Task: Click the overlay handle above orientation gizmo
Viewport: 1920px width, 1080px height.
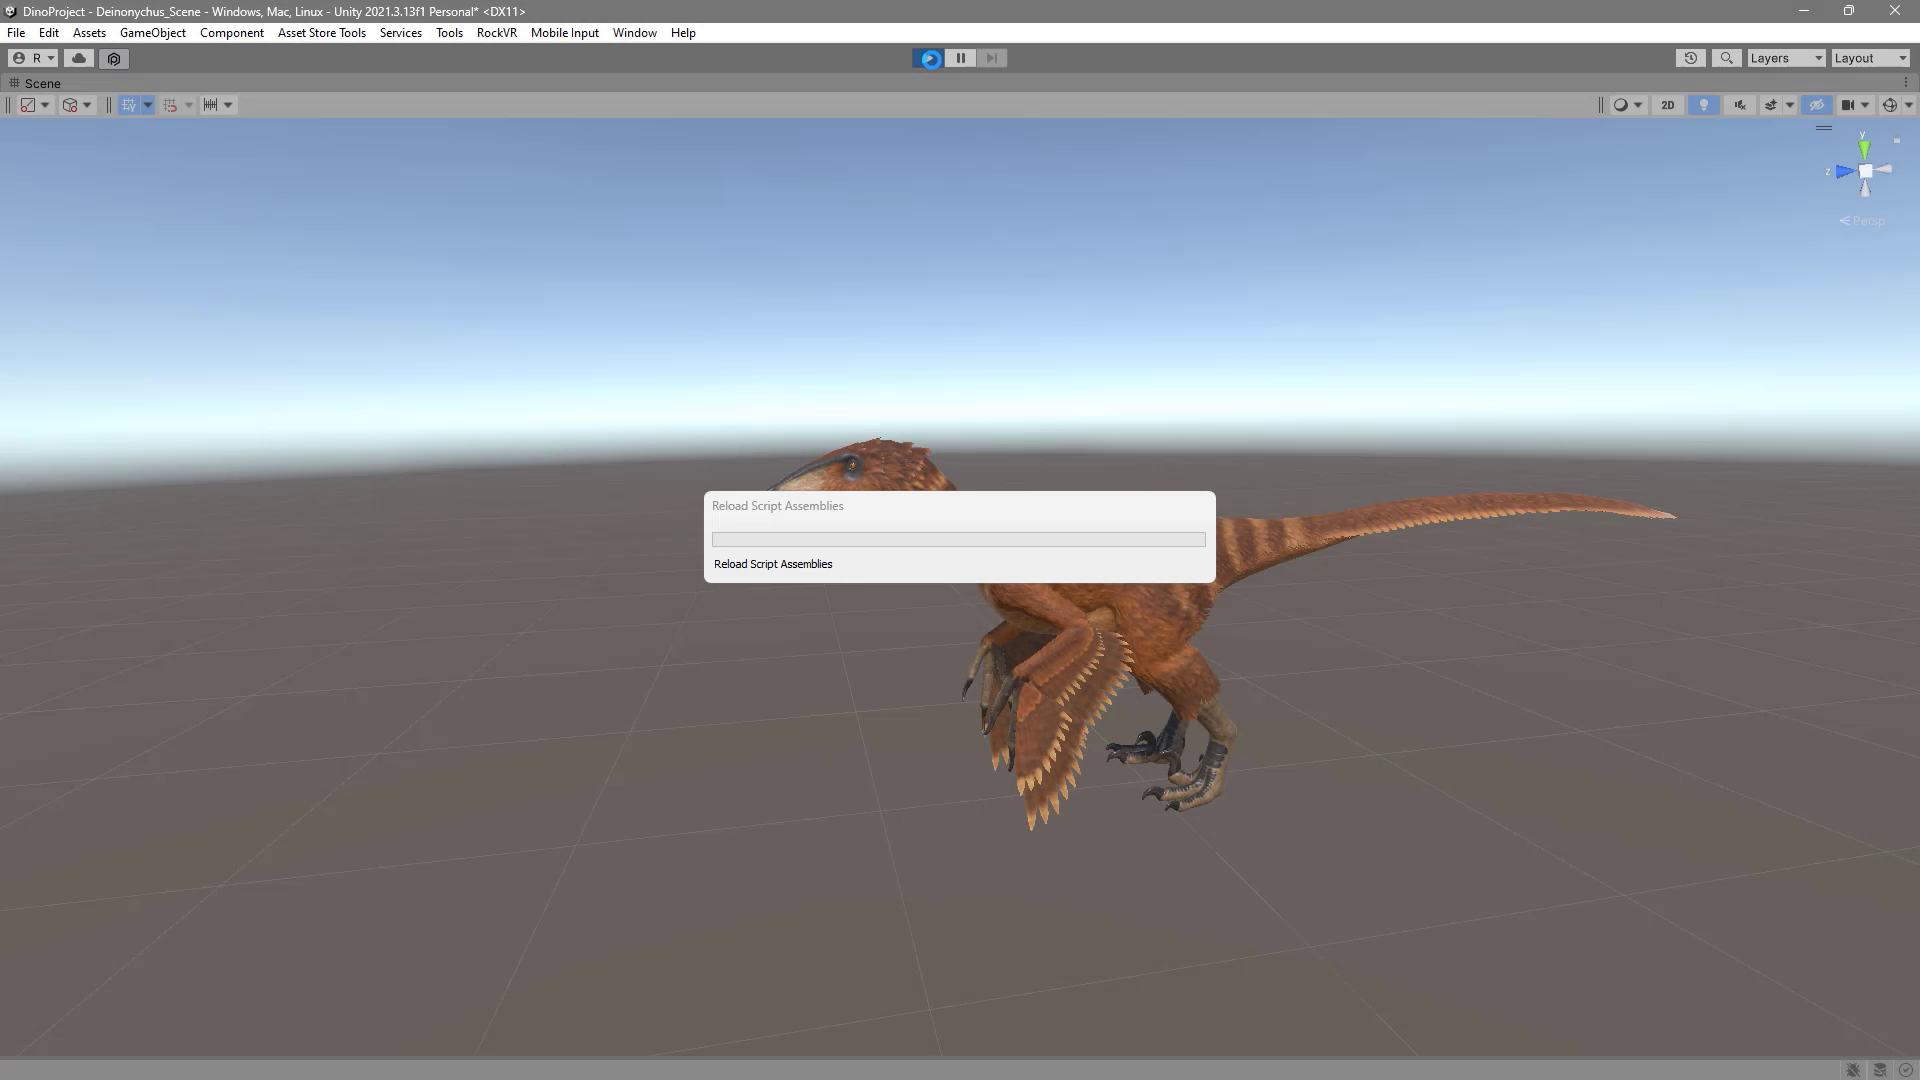Action: tap(1824, 128)
